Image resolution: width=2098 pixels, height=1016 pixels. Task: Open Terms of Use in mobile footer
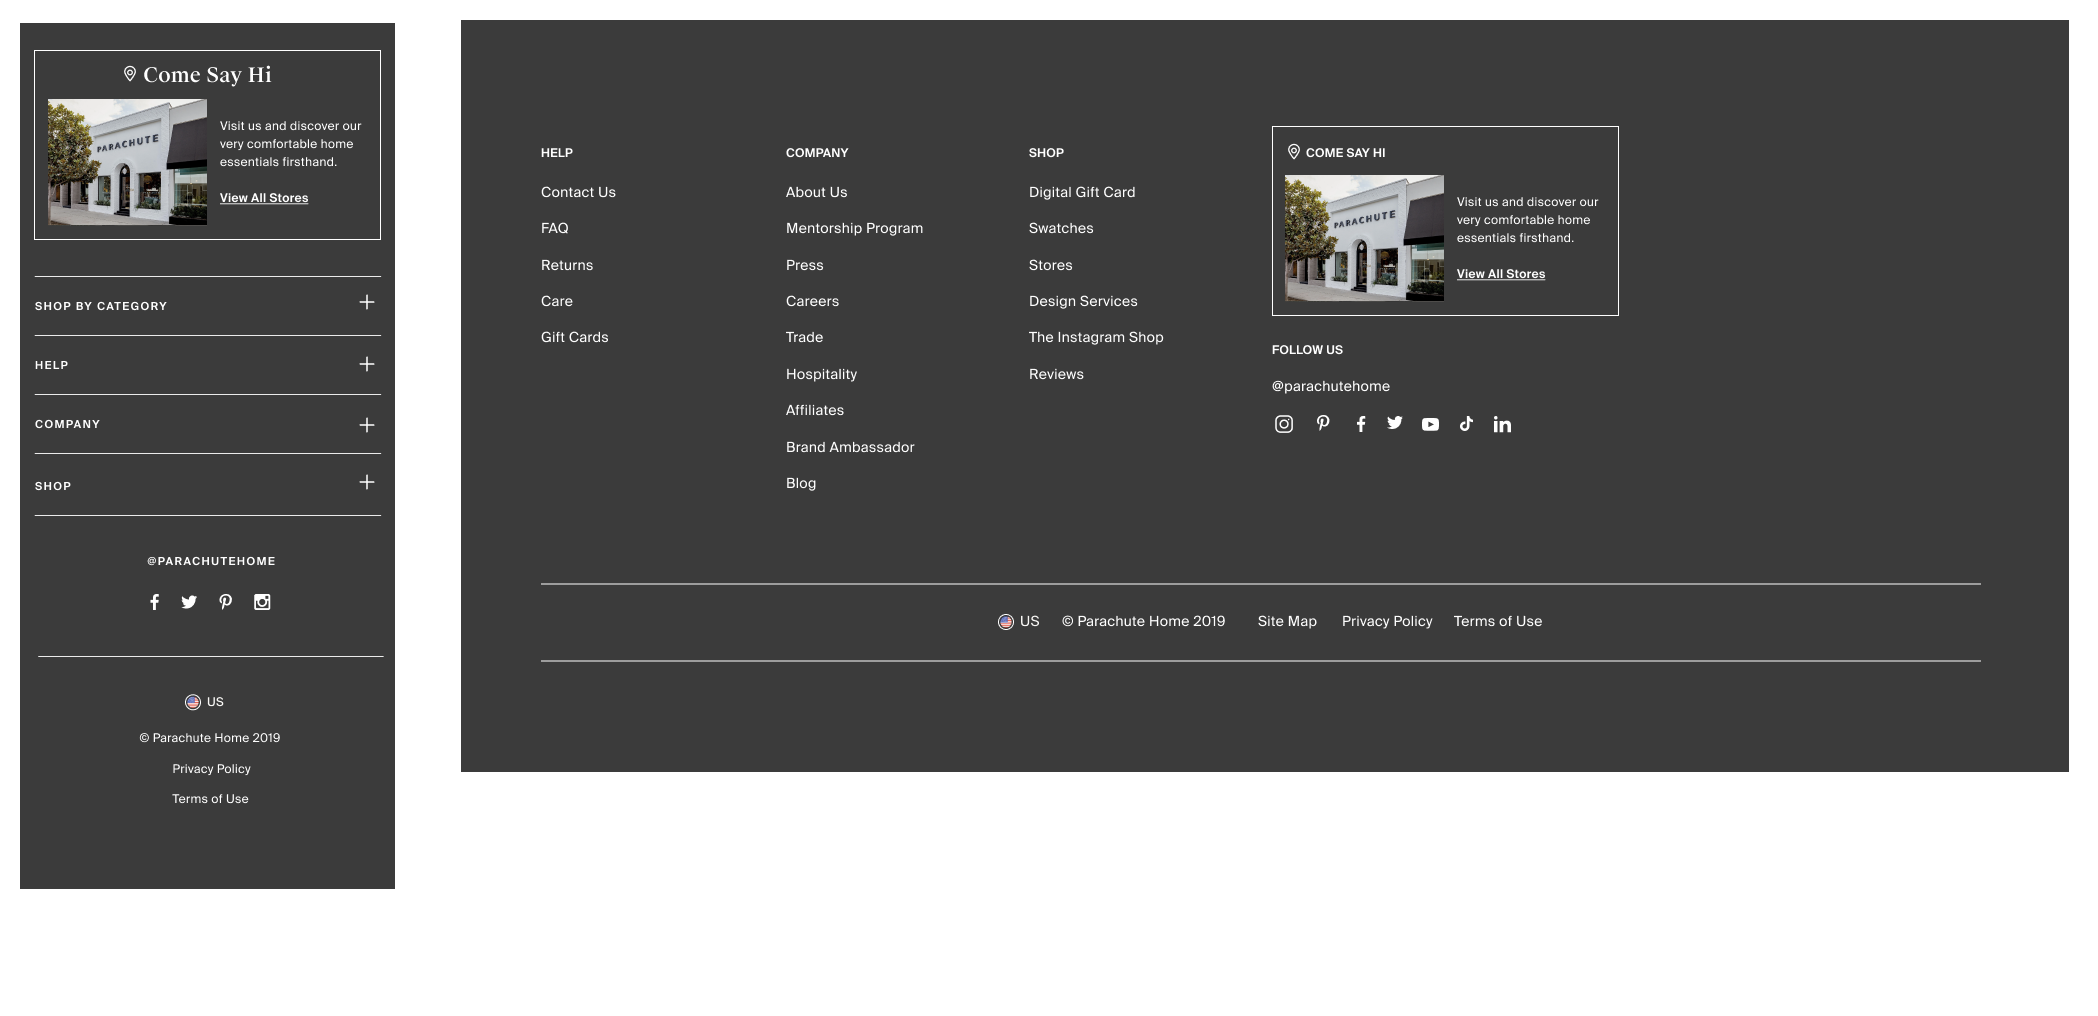[x=210, y=799]
